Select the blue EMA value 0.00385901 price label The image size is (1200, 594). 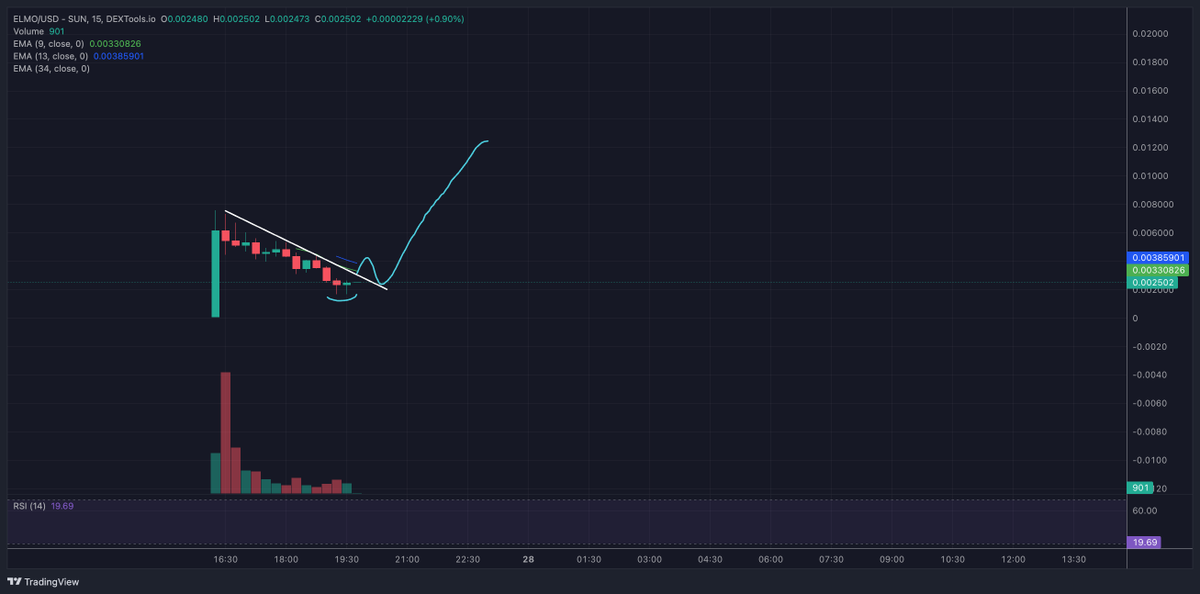tap(1160, 258)
